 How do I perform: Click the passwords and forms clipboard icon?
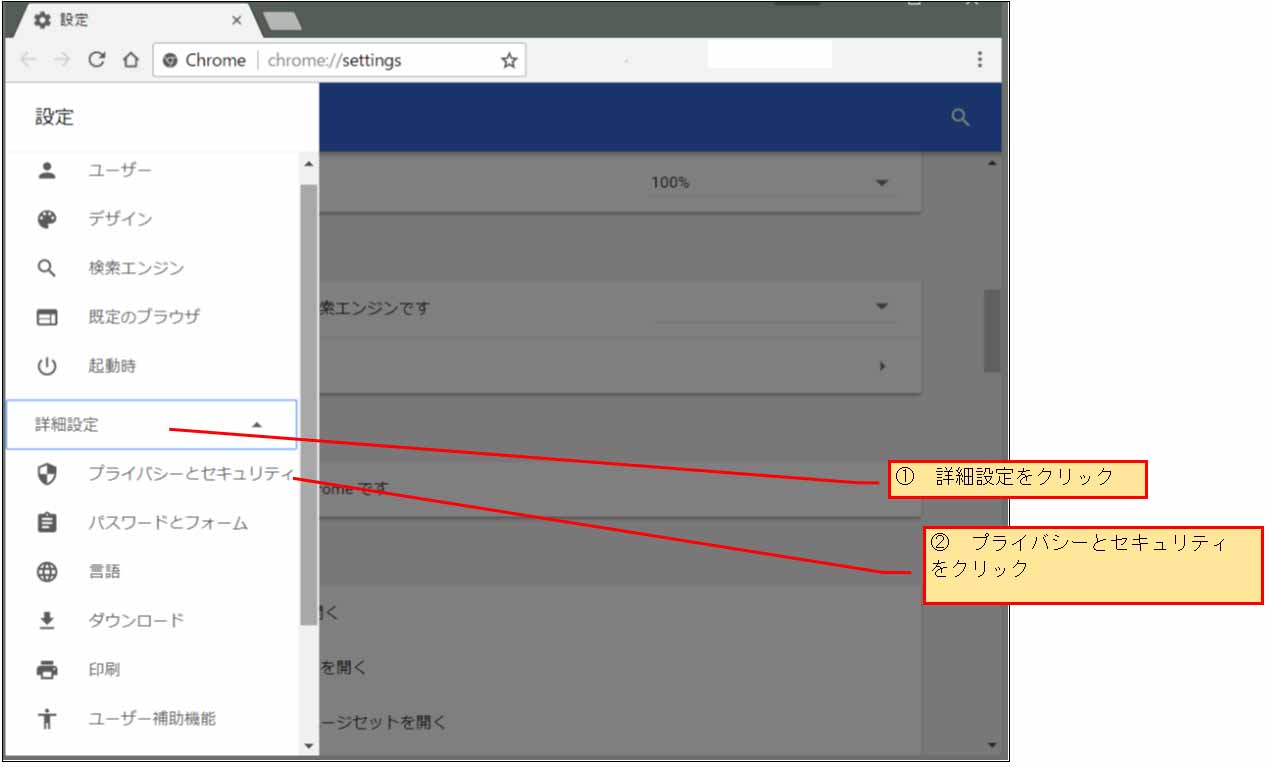pyautogui.click(x=47, y=523)
